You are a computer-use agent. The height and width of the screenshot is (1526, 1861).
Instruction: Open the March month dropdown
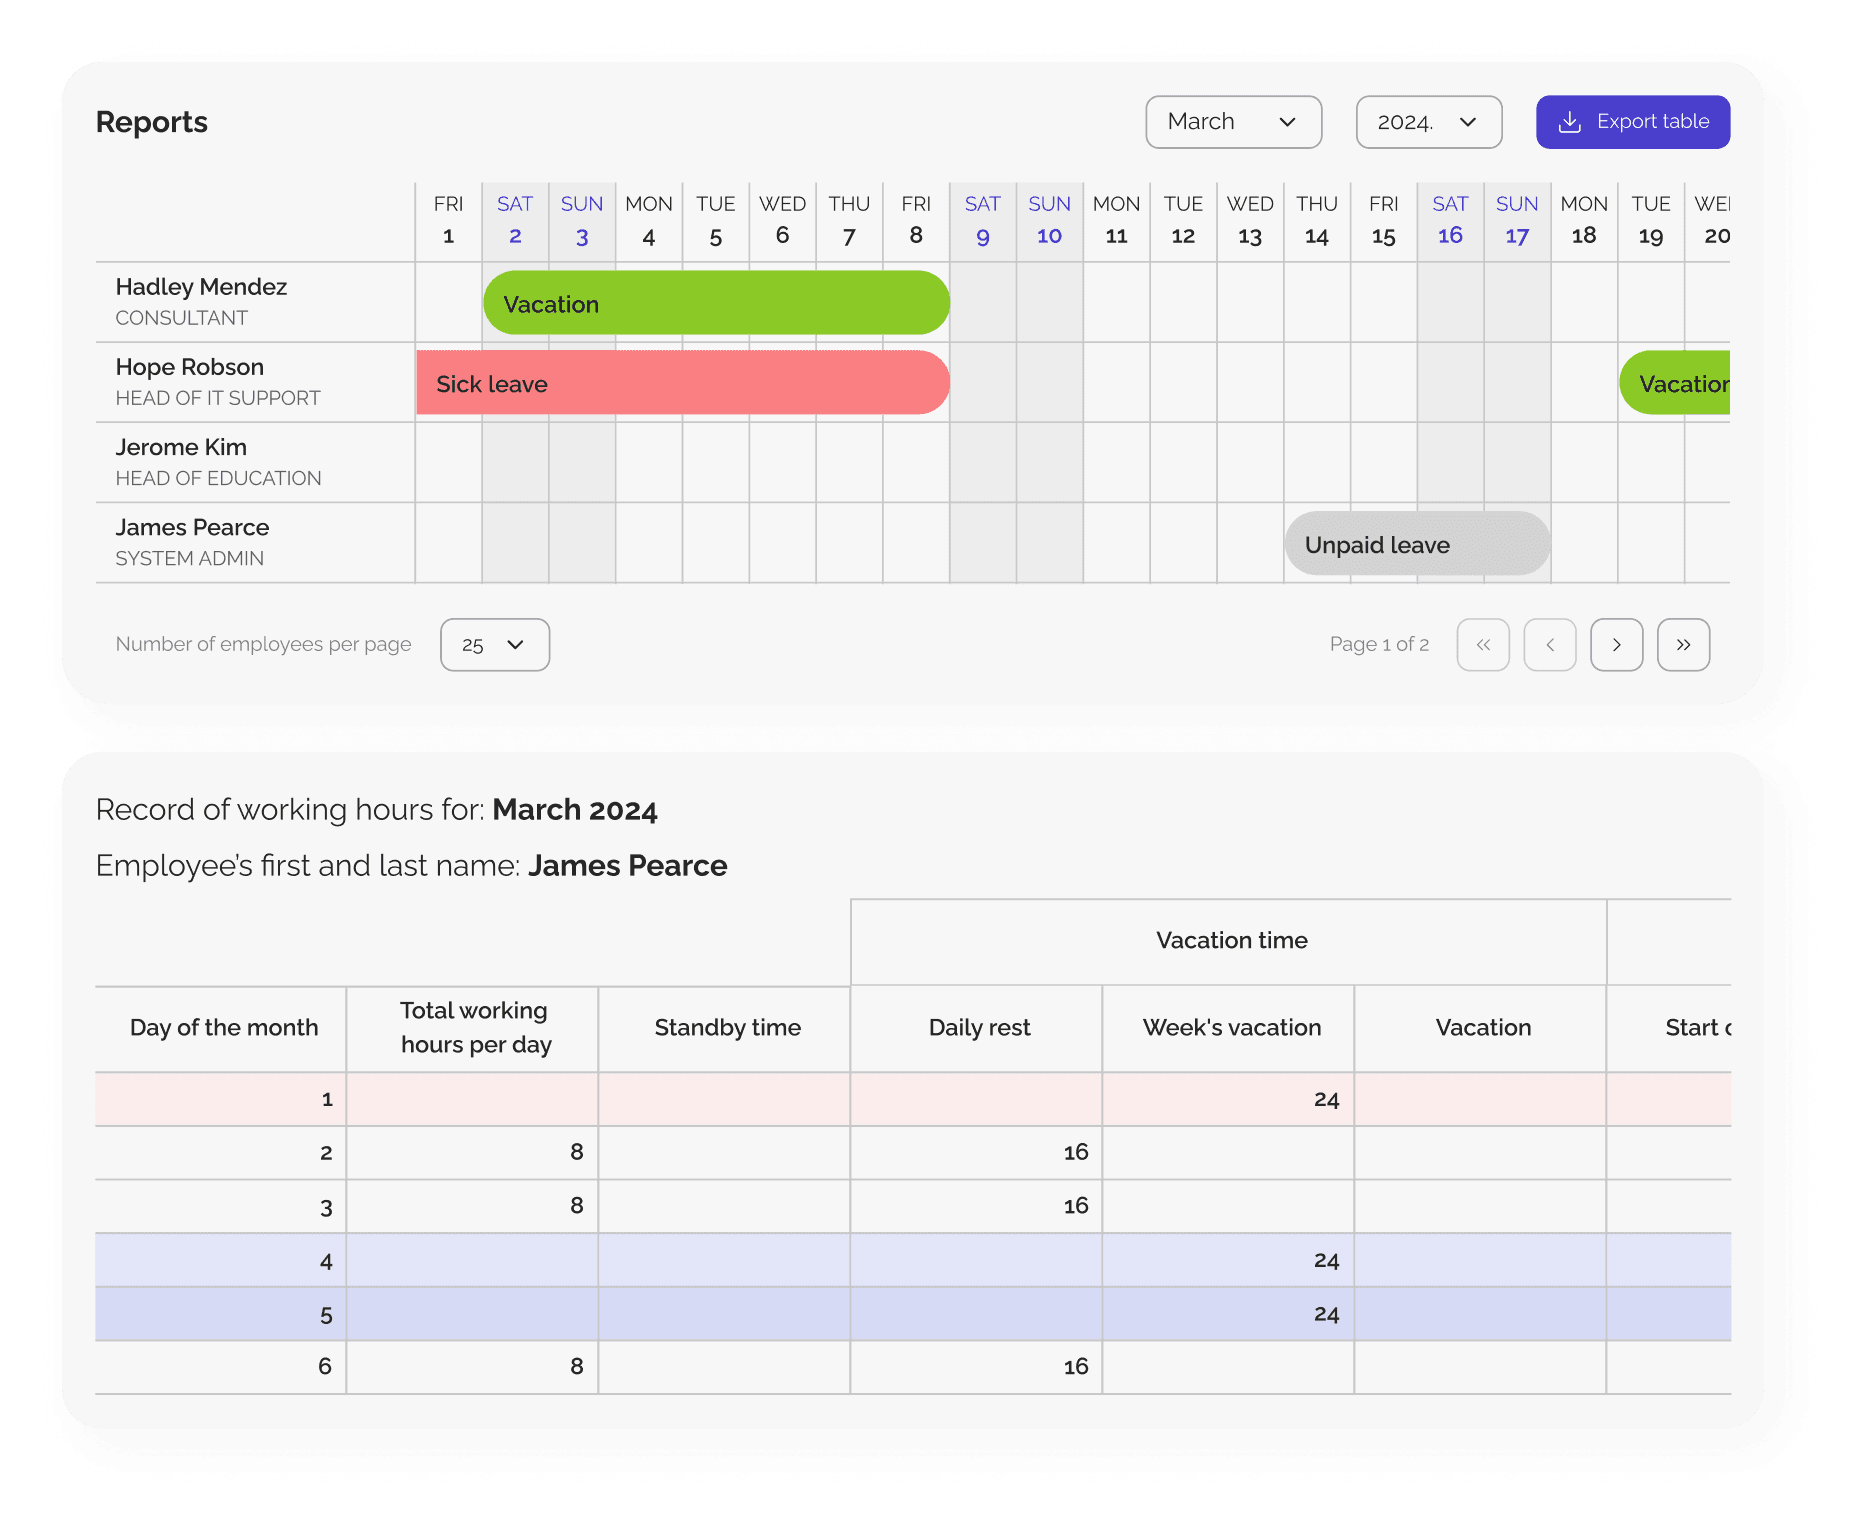[x=1233, y=121]
